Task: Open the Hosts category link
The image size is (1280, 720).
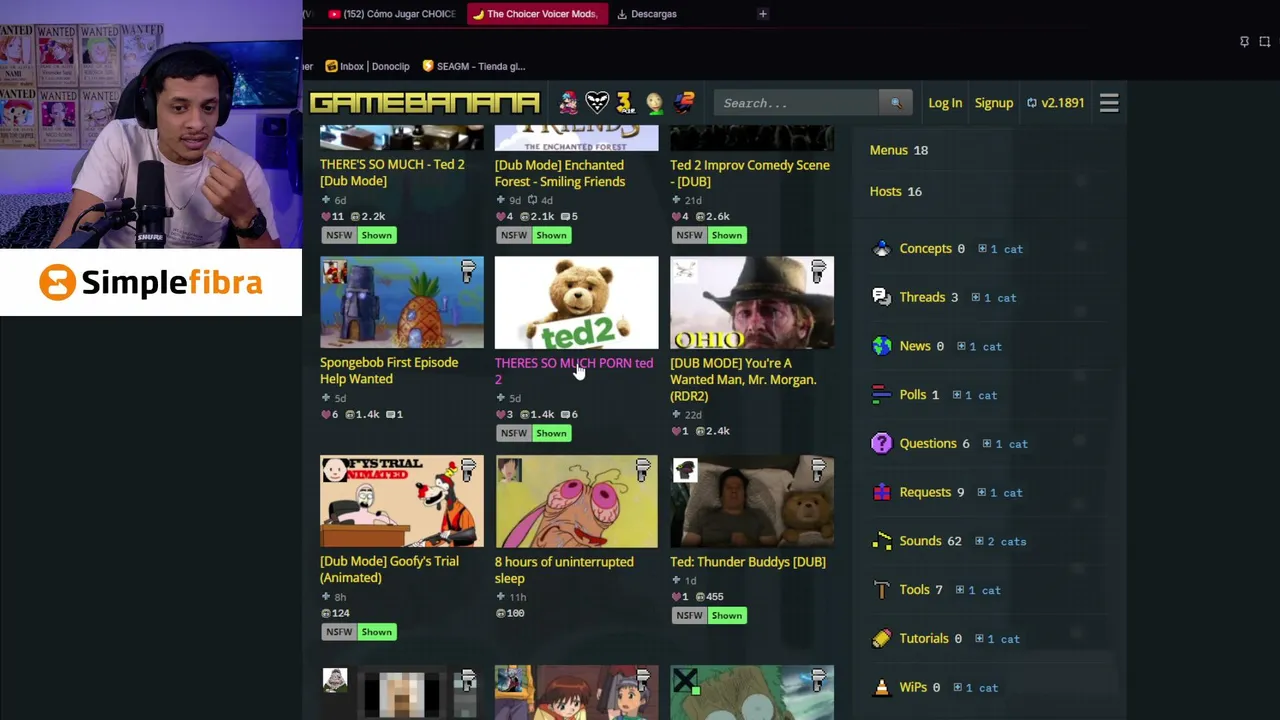Action: pos(886,191)
